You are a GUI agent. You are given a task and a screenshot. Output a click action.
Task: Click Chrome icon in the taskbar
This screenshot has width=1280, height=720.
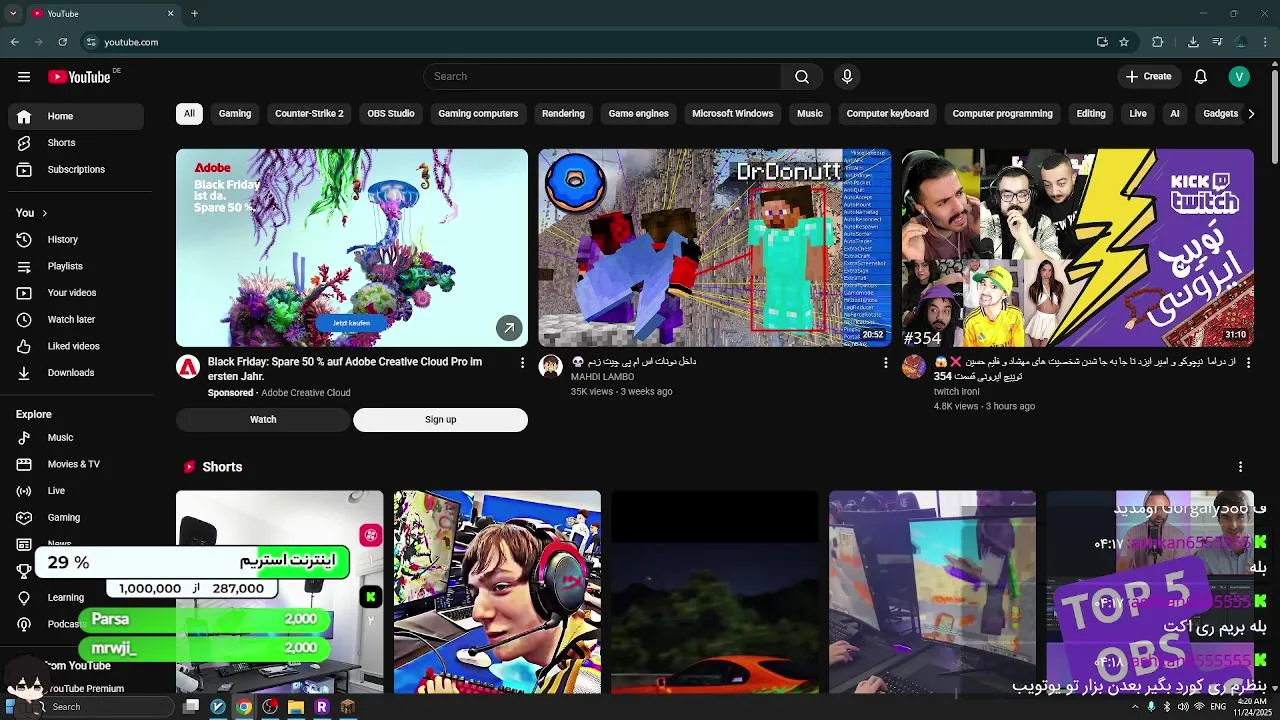point(243,707)
